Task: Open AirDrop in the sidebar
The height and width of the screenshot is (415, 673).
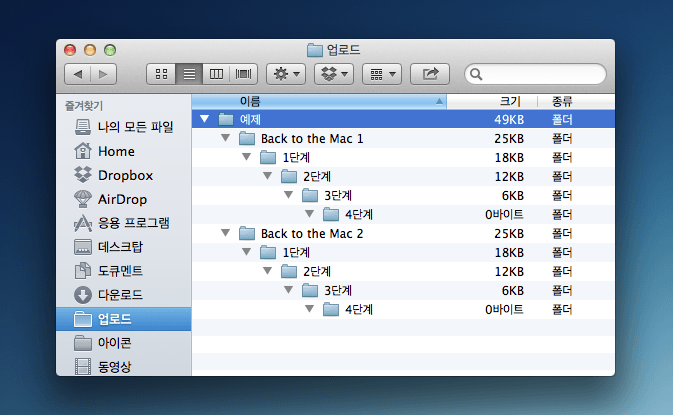Action: click(x=124, y=199)
